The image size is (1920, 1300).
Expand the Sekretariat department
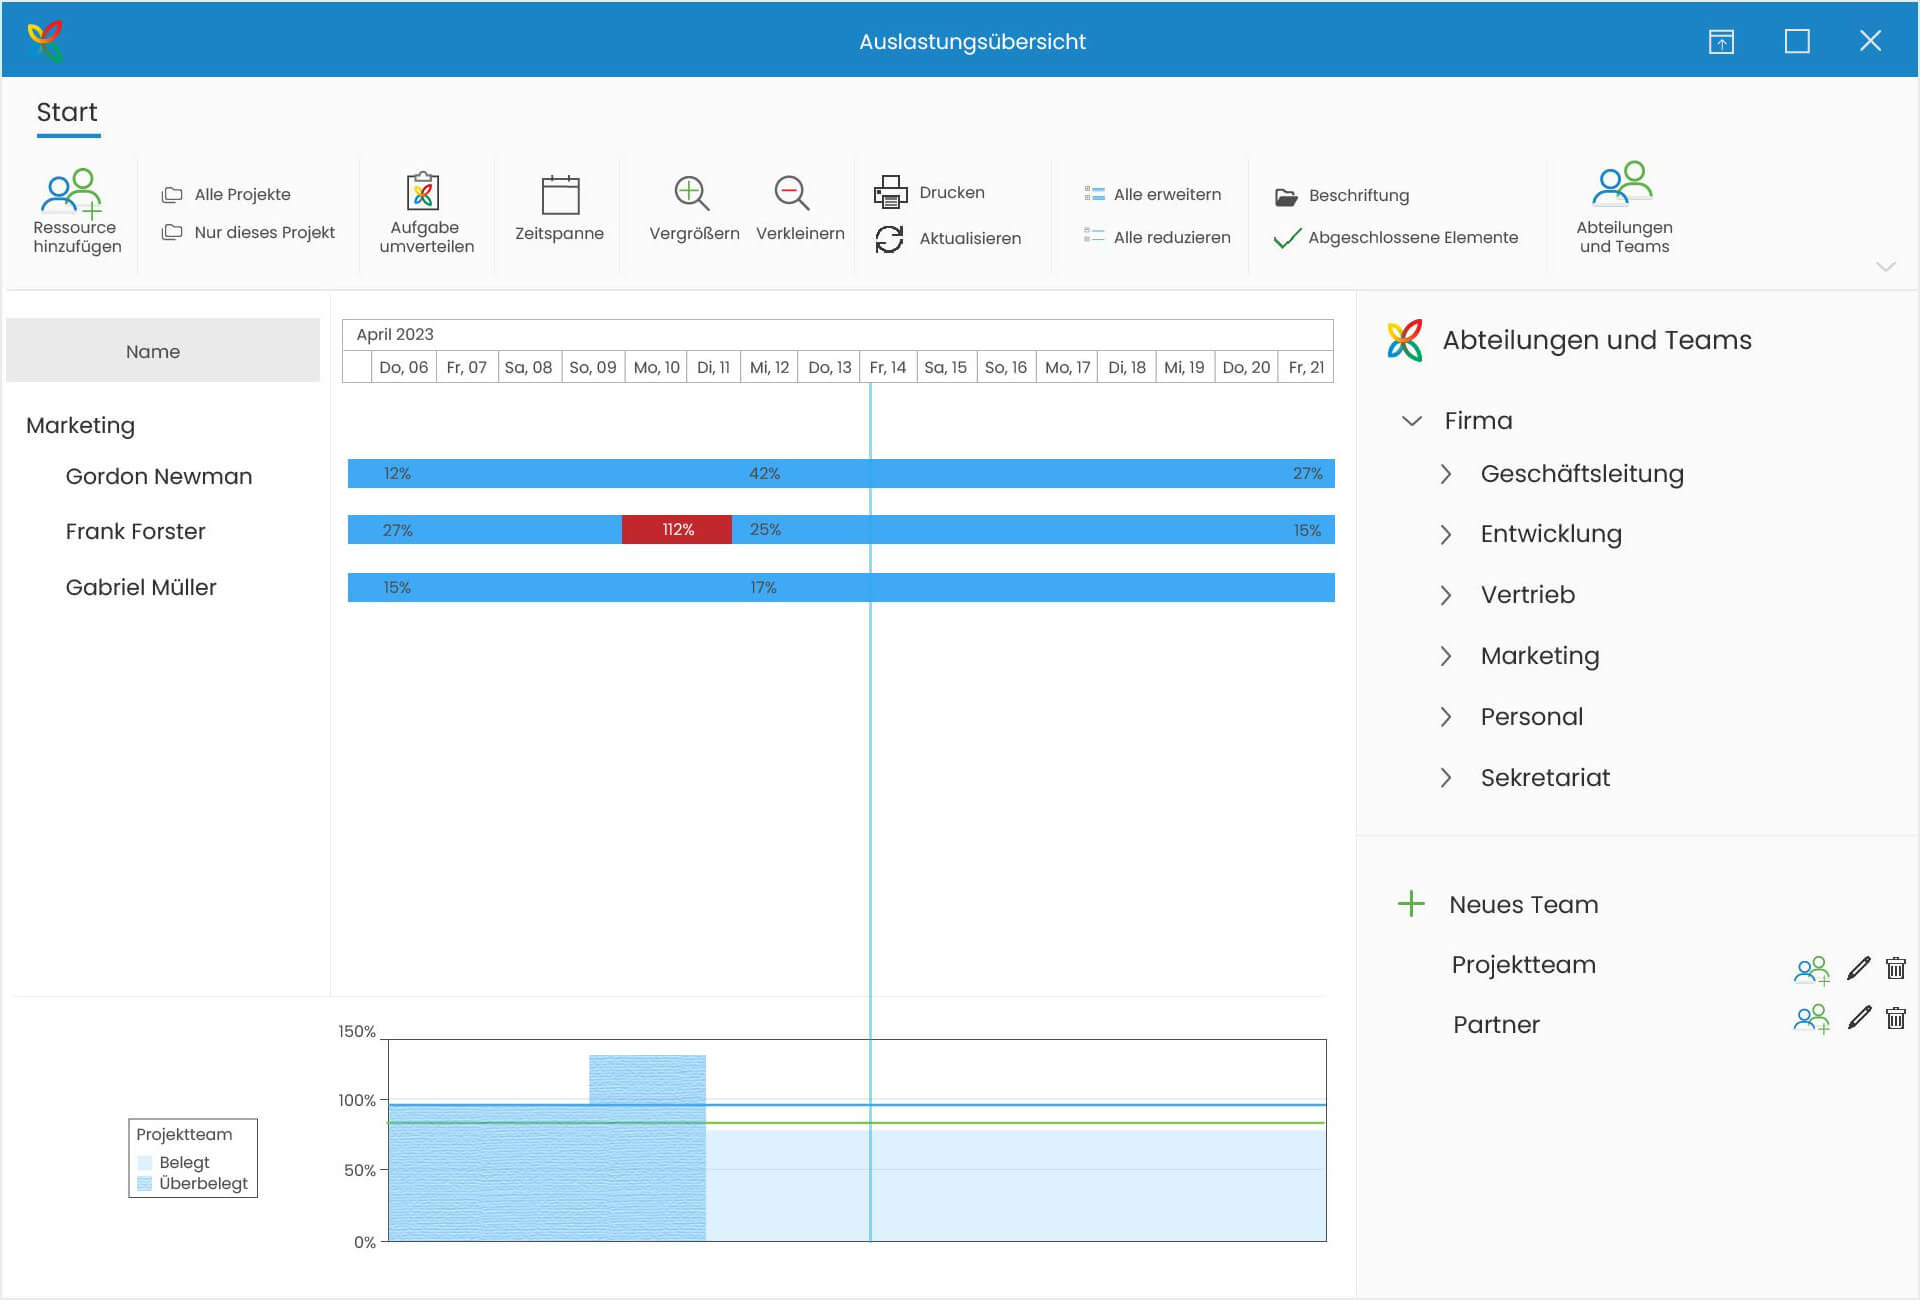coord(1446,778)
